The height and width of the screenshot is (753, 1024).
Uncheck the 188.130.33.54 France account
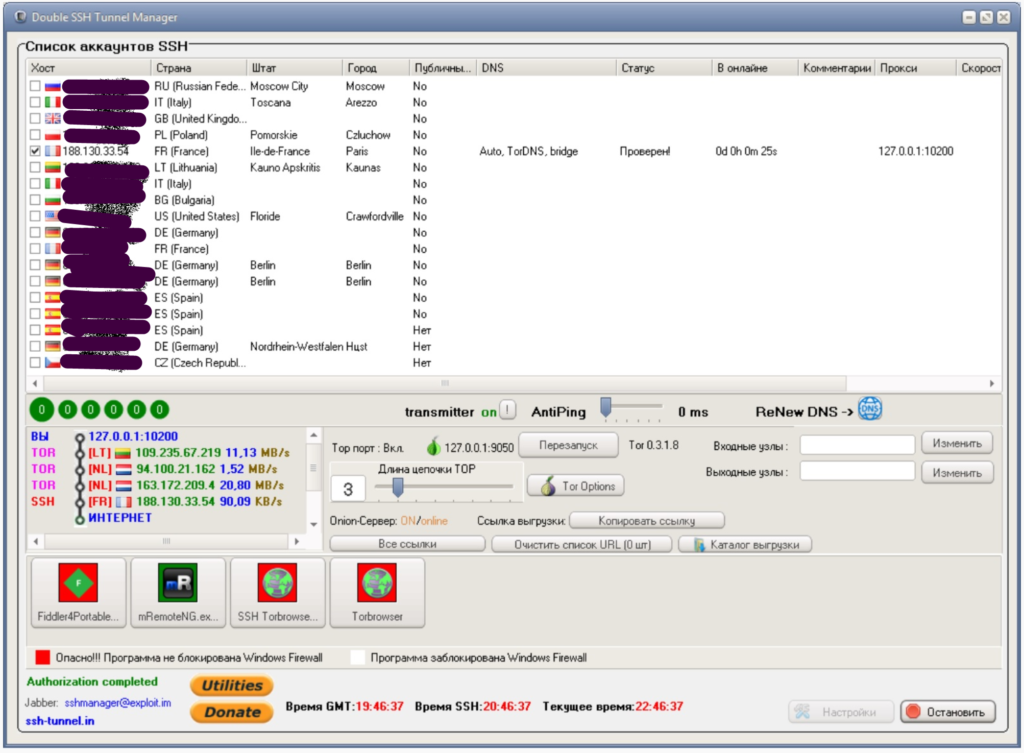33,151
